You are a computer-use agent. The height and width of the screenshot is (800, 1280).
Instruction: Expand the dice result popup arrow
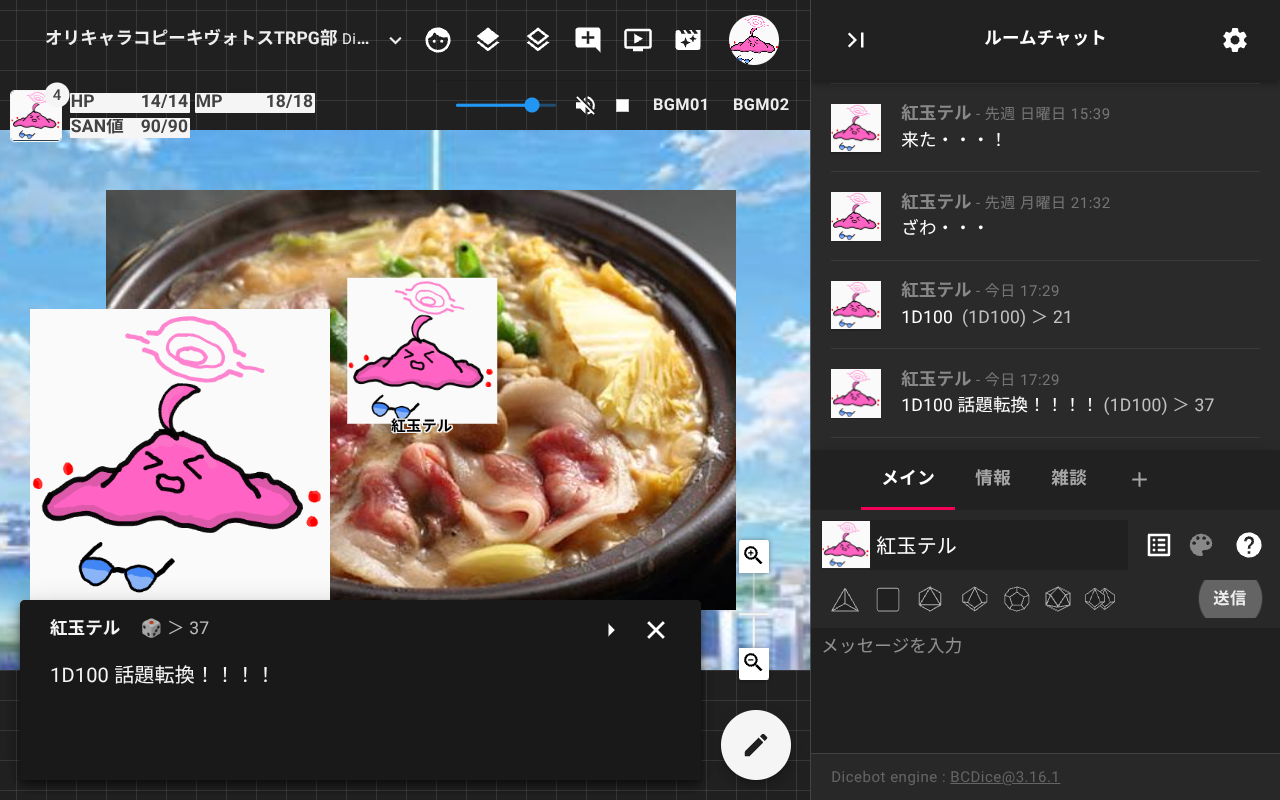pos(611,630)
